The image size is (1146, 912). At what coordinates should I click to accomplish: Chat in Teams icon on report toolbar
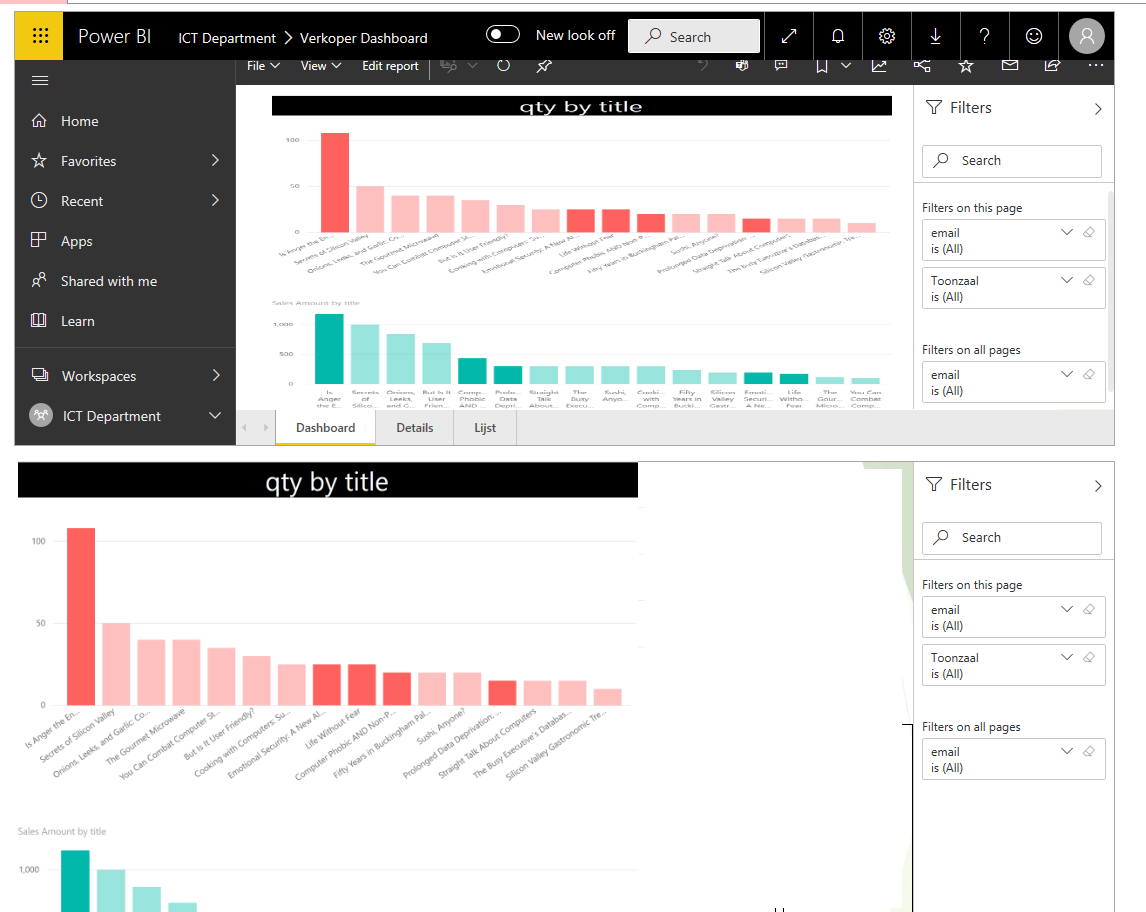click(x=742, y=66)
